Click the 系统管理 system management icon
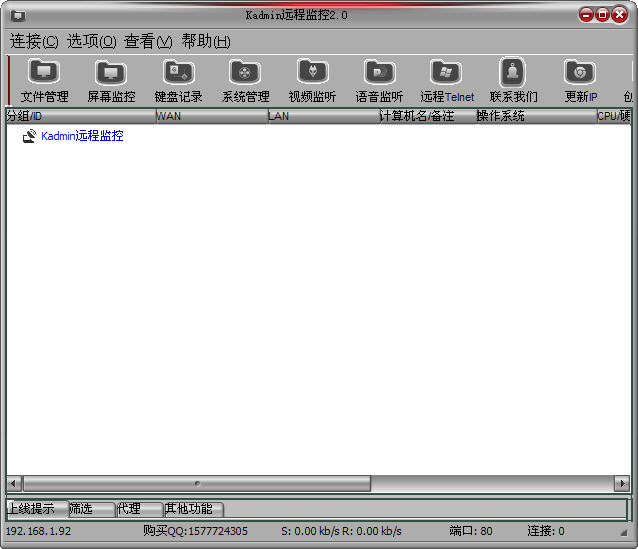638x549 pixels. coord(245,80)
